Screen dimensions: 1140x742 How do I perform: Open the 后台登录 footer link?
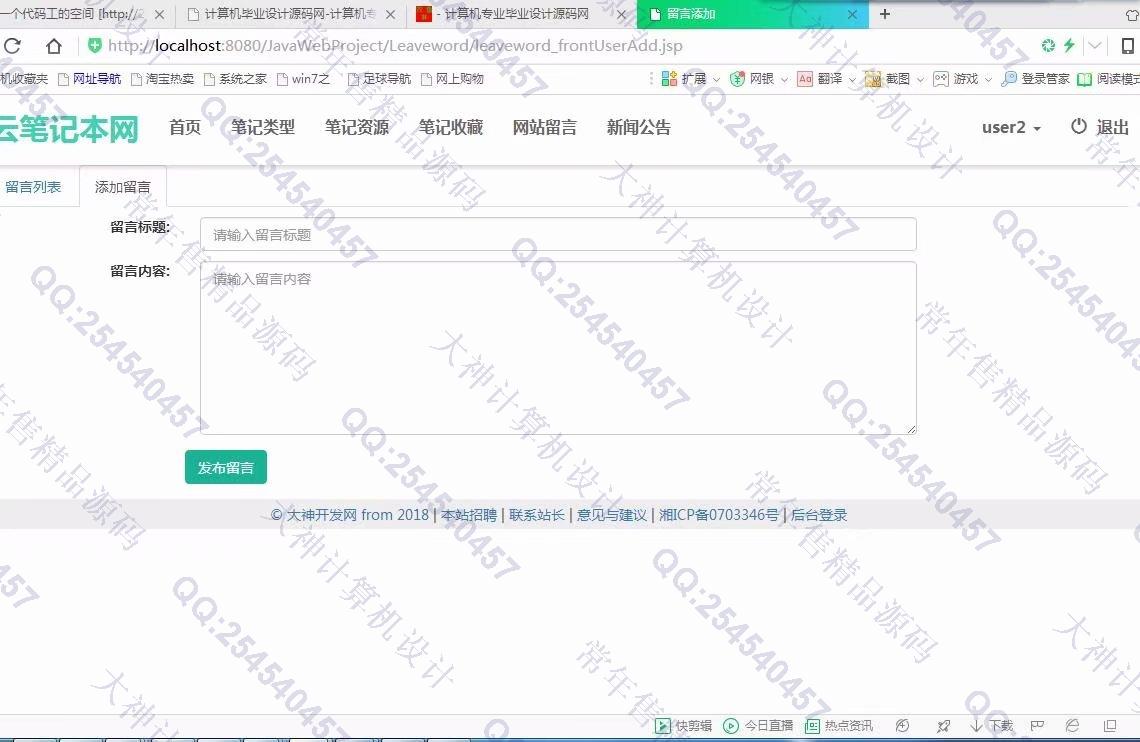819,515
